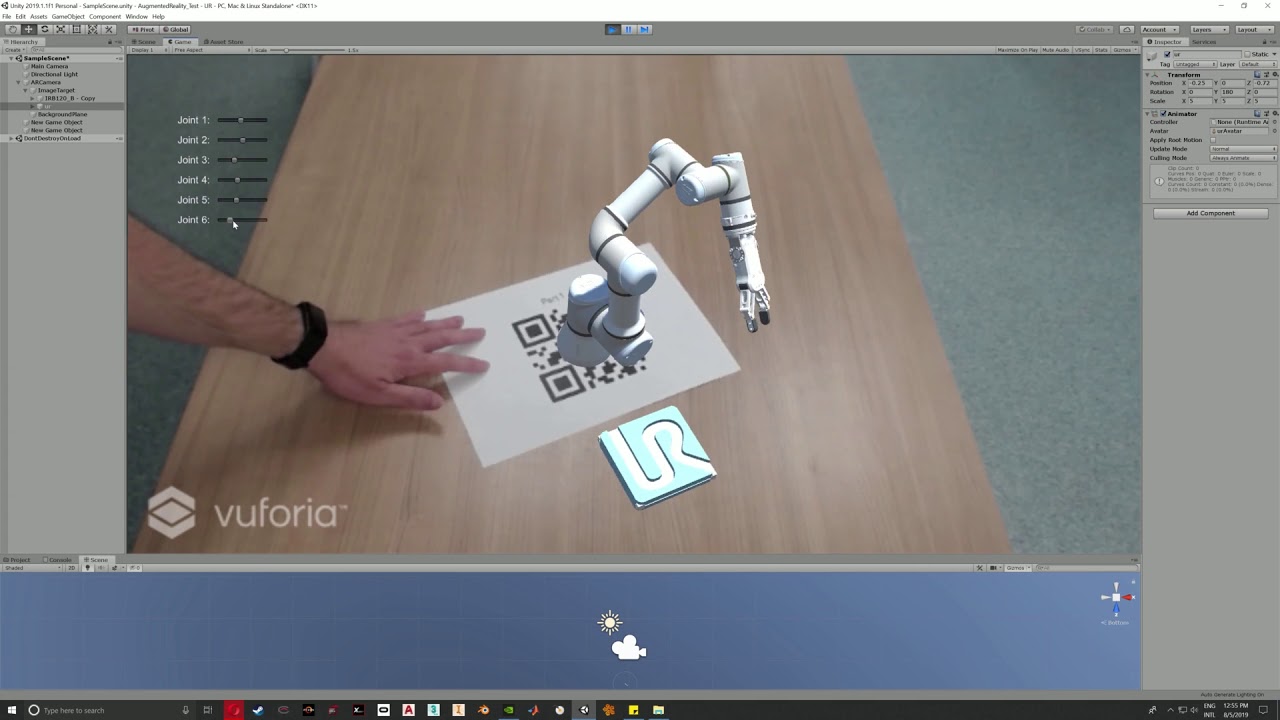Open the Hierarchy Create button
1280x720 pixels.
pyautogui.click(x=15, y=50)
